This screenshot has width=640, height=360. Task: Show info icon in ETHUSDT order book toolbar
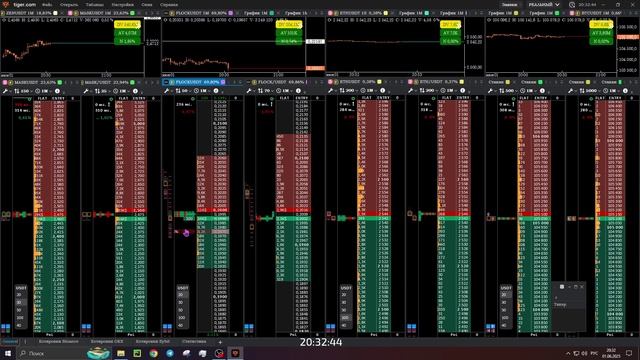coord(382,91)
